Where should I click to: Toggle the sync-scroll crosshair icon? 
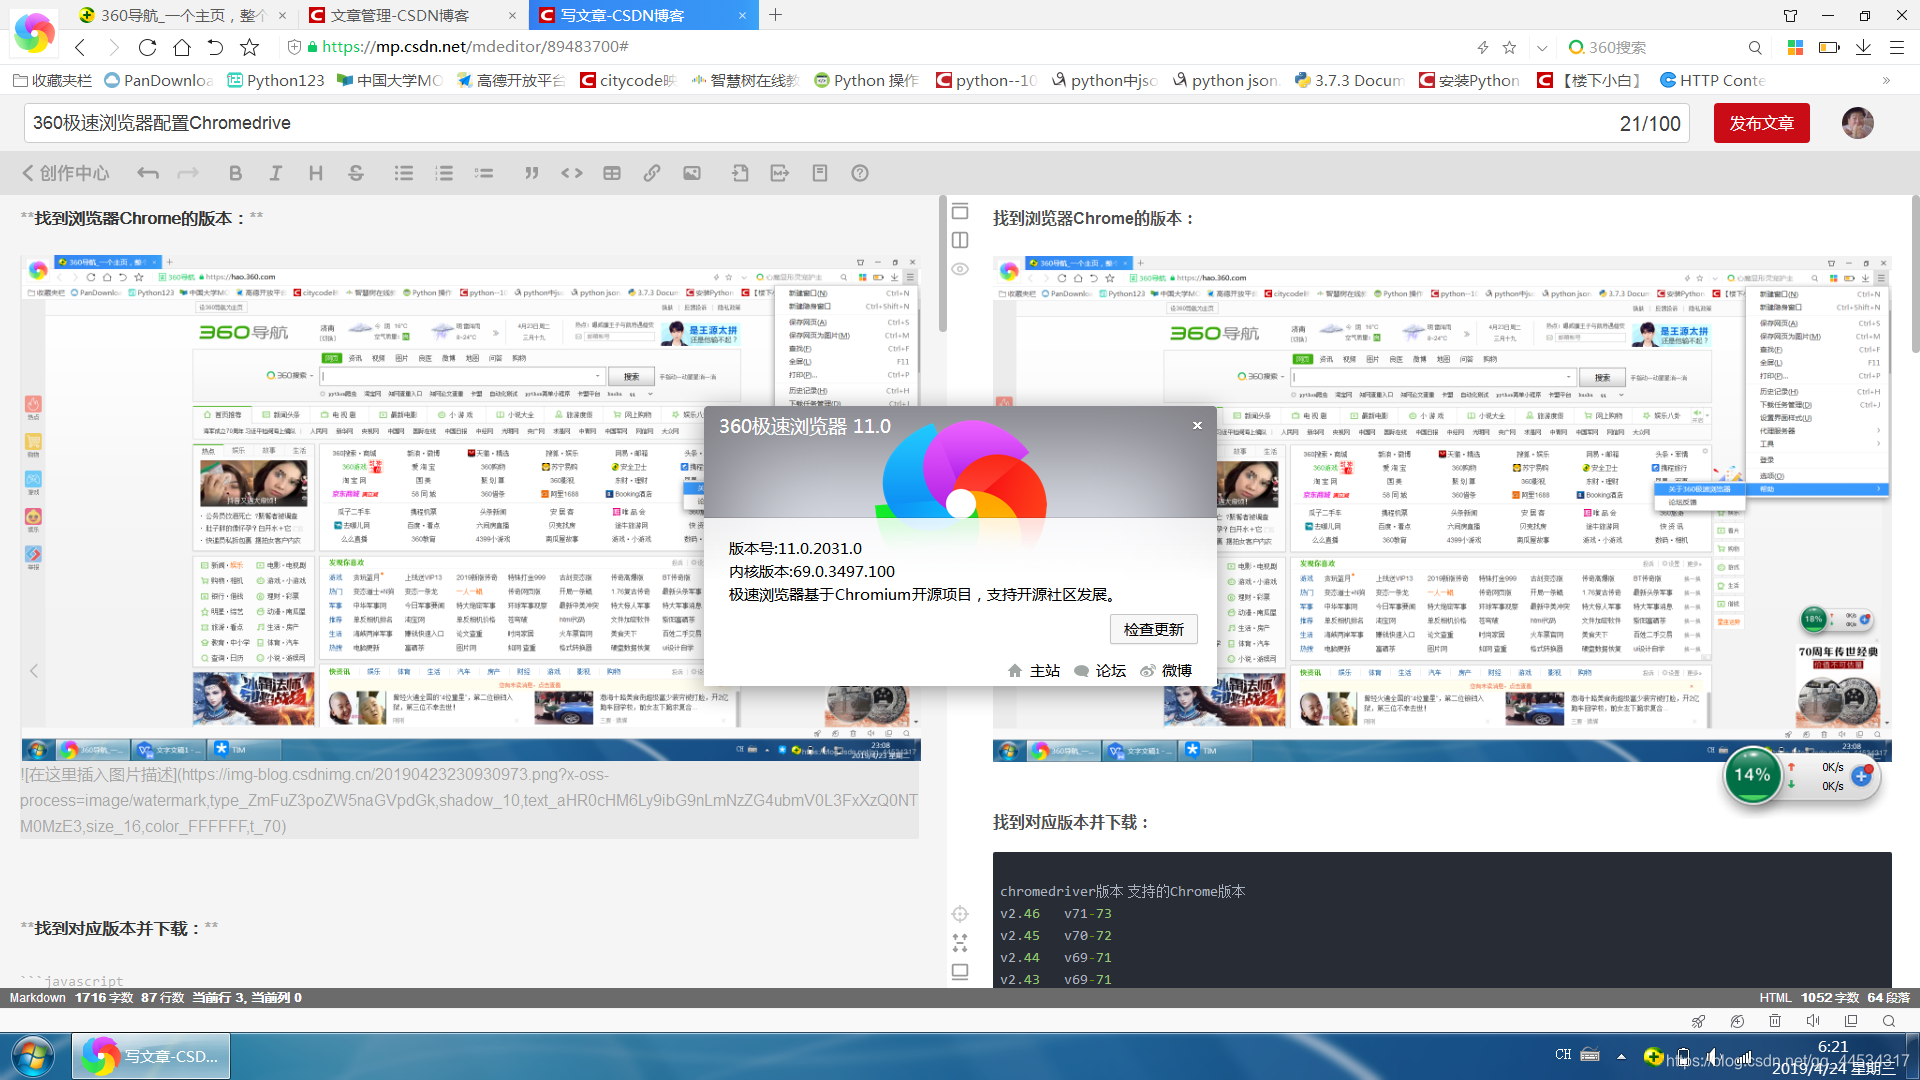[x=960, y=914]
